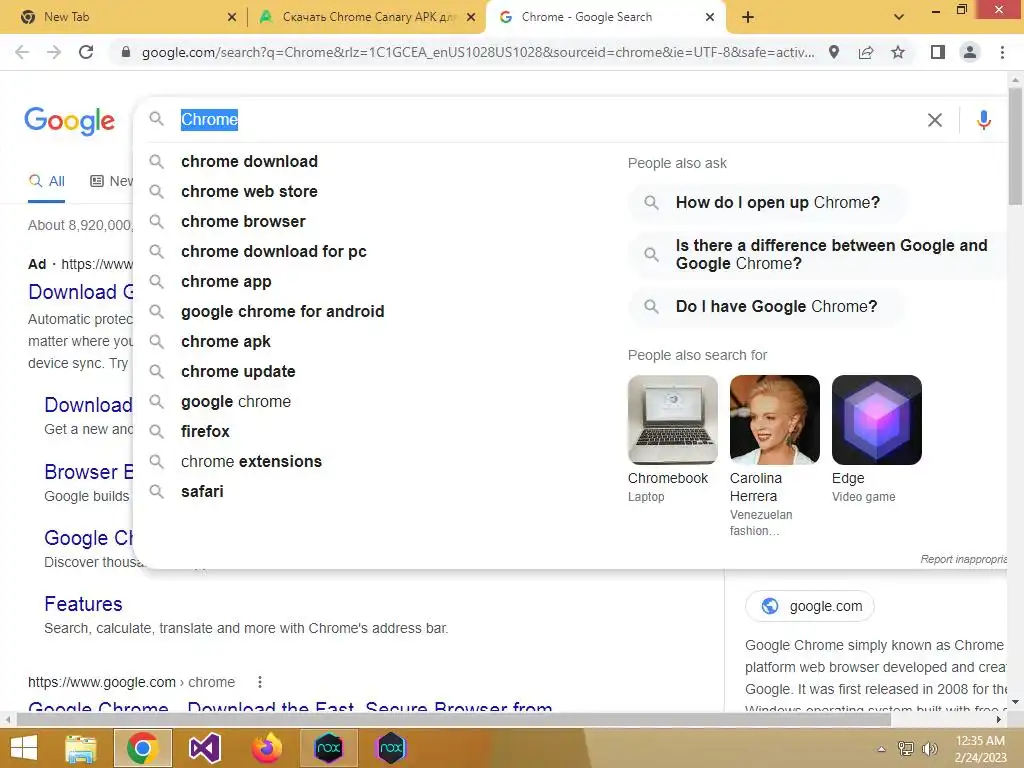Click the horizontal scrollbar's right arrow
The image size is (1024, 768).
[x=999, y=720]
